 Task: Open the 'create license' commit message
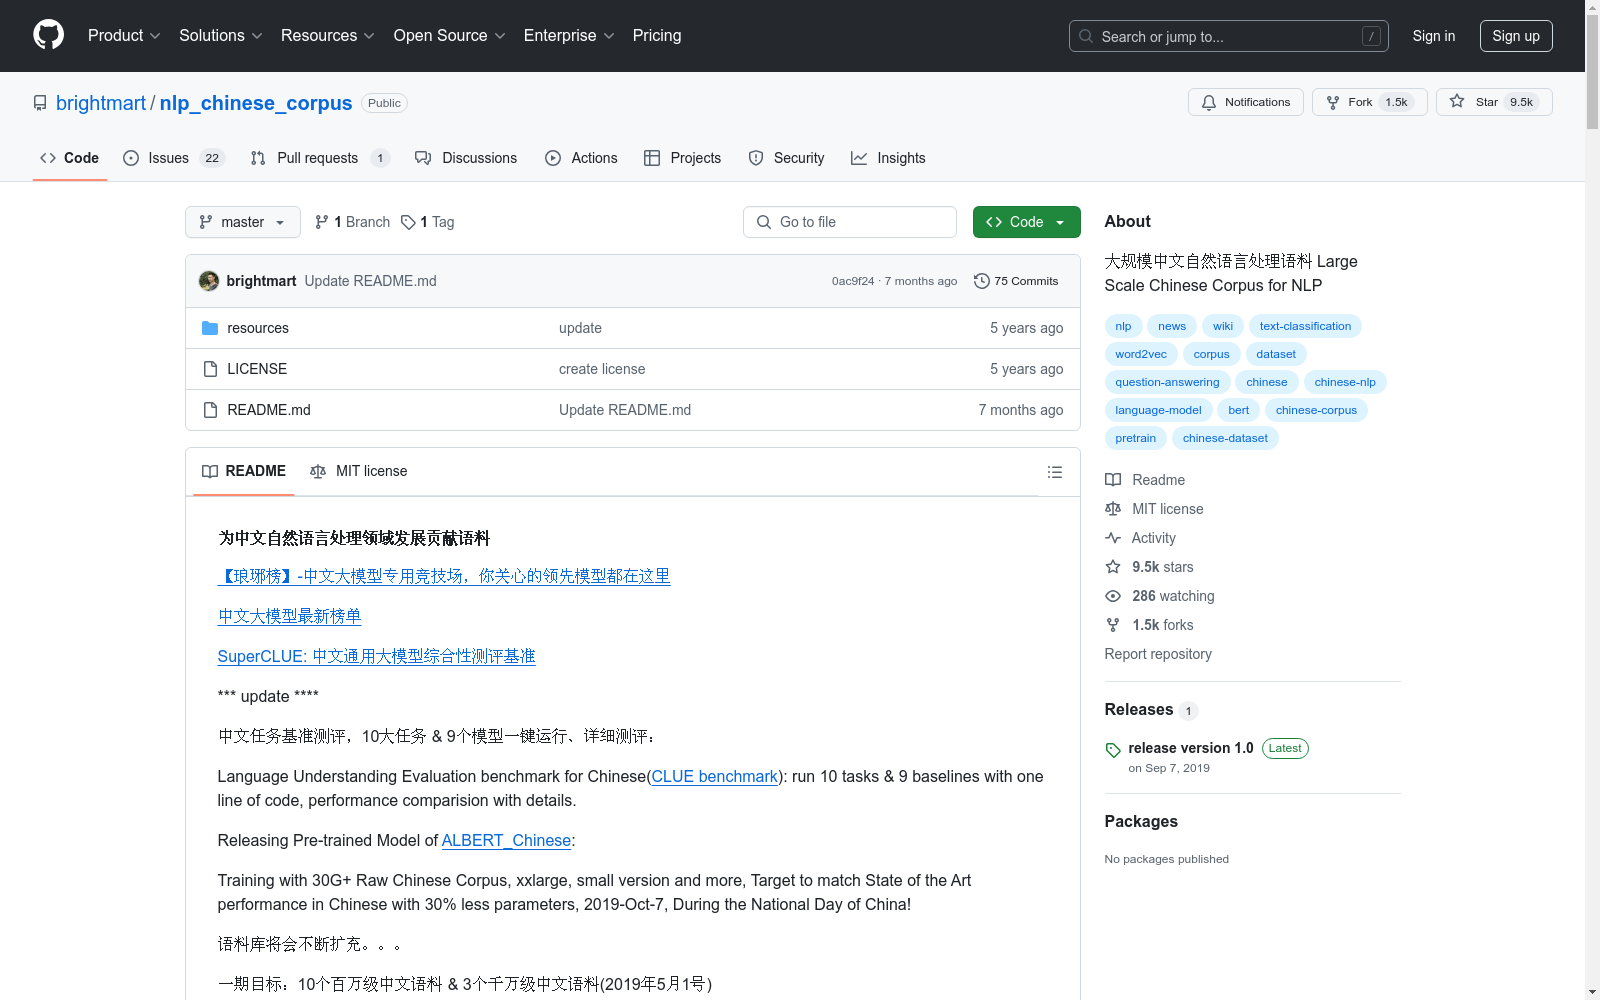(x=602, y=369)
